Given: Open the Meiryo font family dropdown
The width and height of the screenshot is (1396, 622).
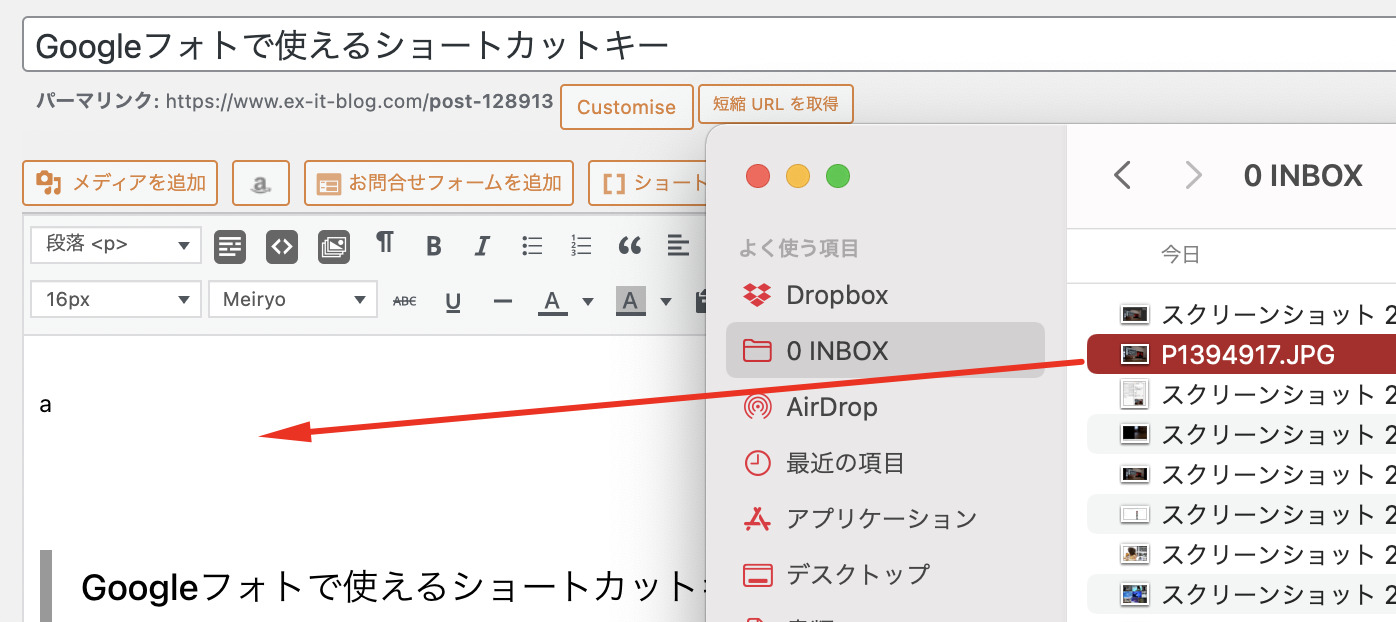Looking at the screenshot, I should coord(293,300).
